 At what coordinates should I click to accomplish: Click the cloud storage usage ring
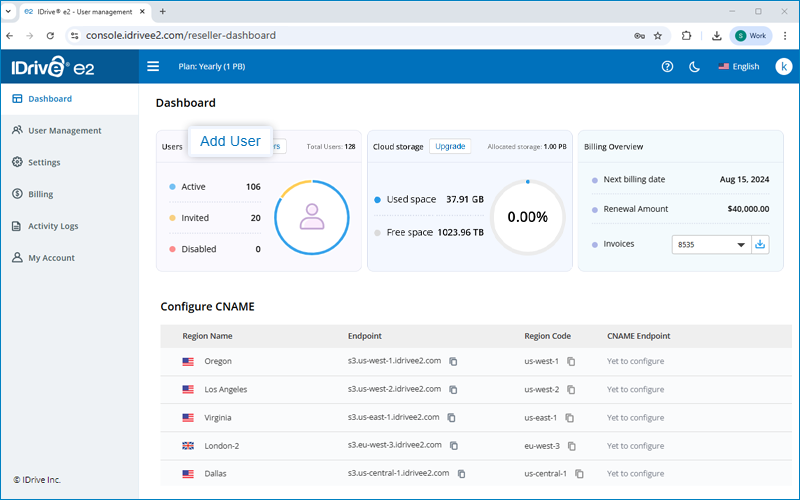(x=527, y=216)
